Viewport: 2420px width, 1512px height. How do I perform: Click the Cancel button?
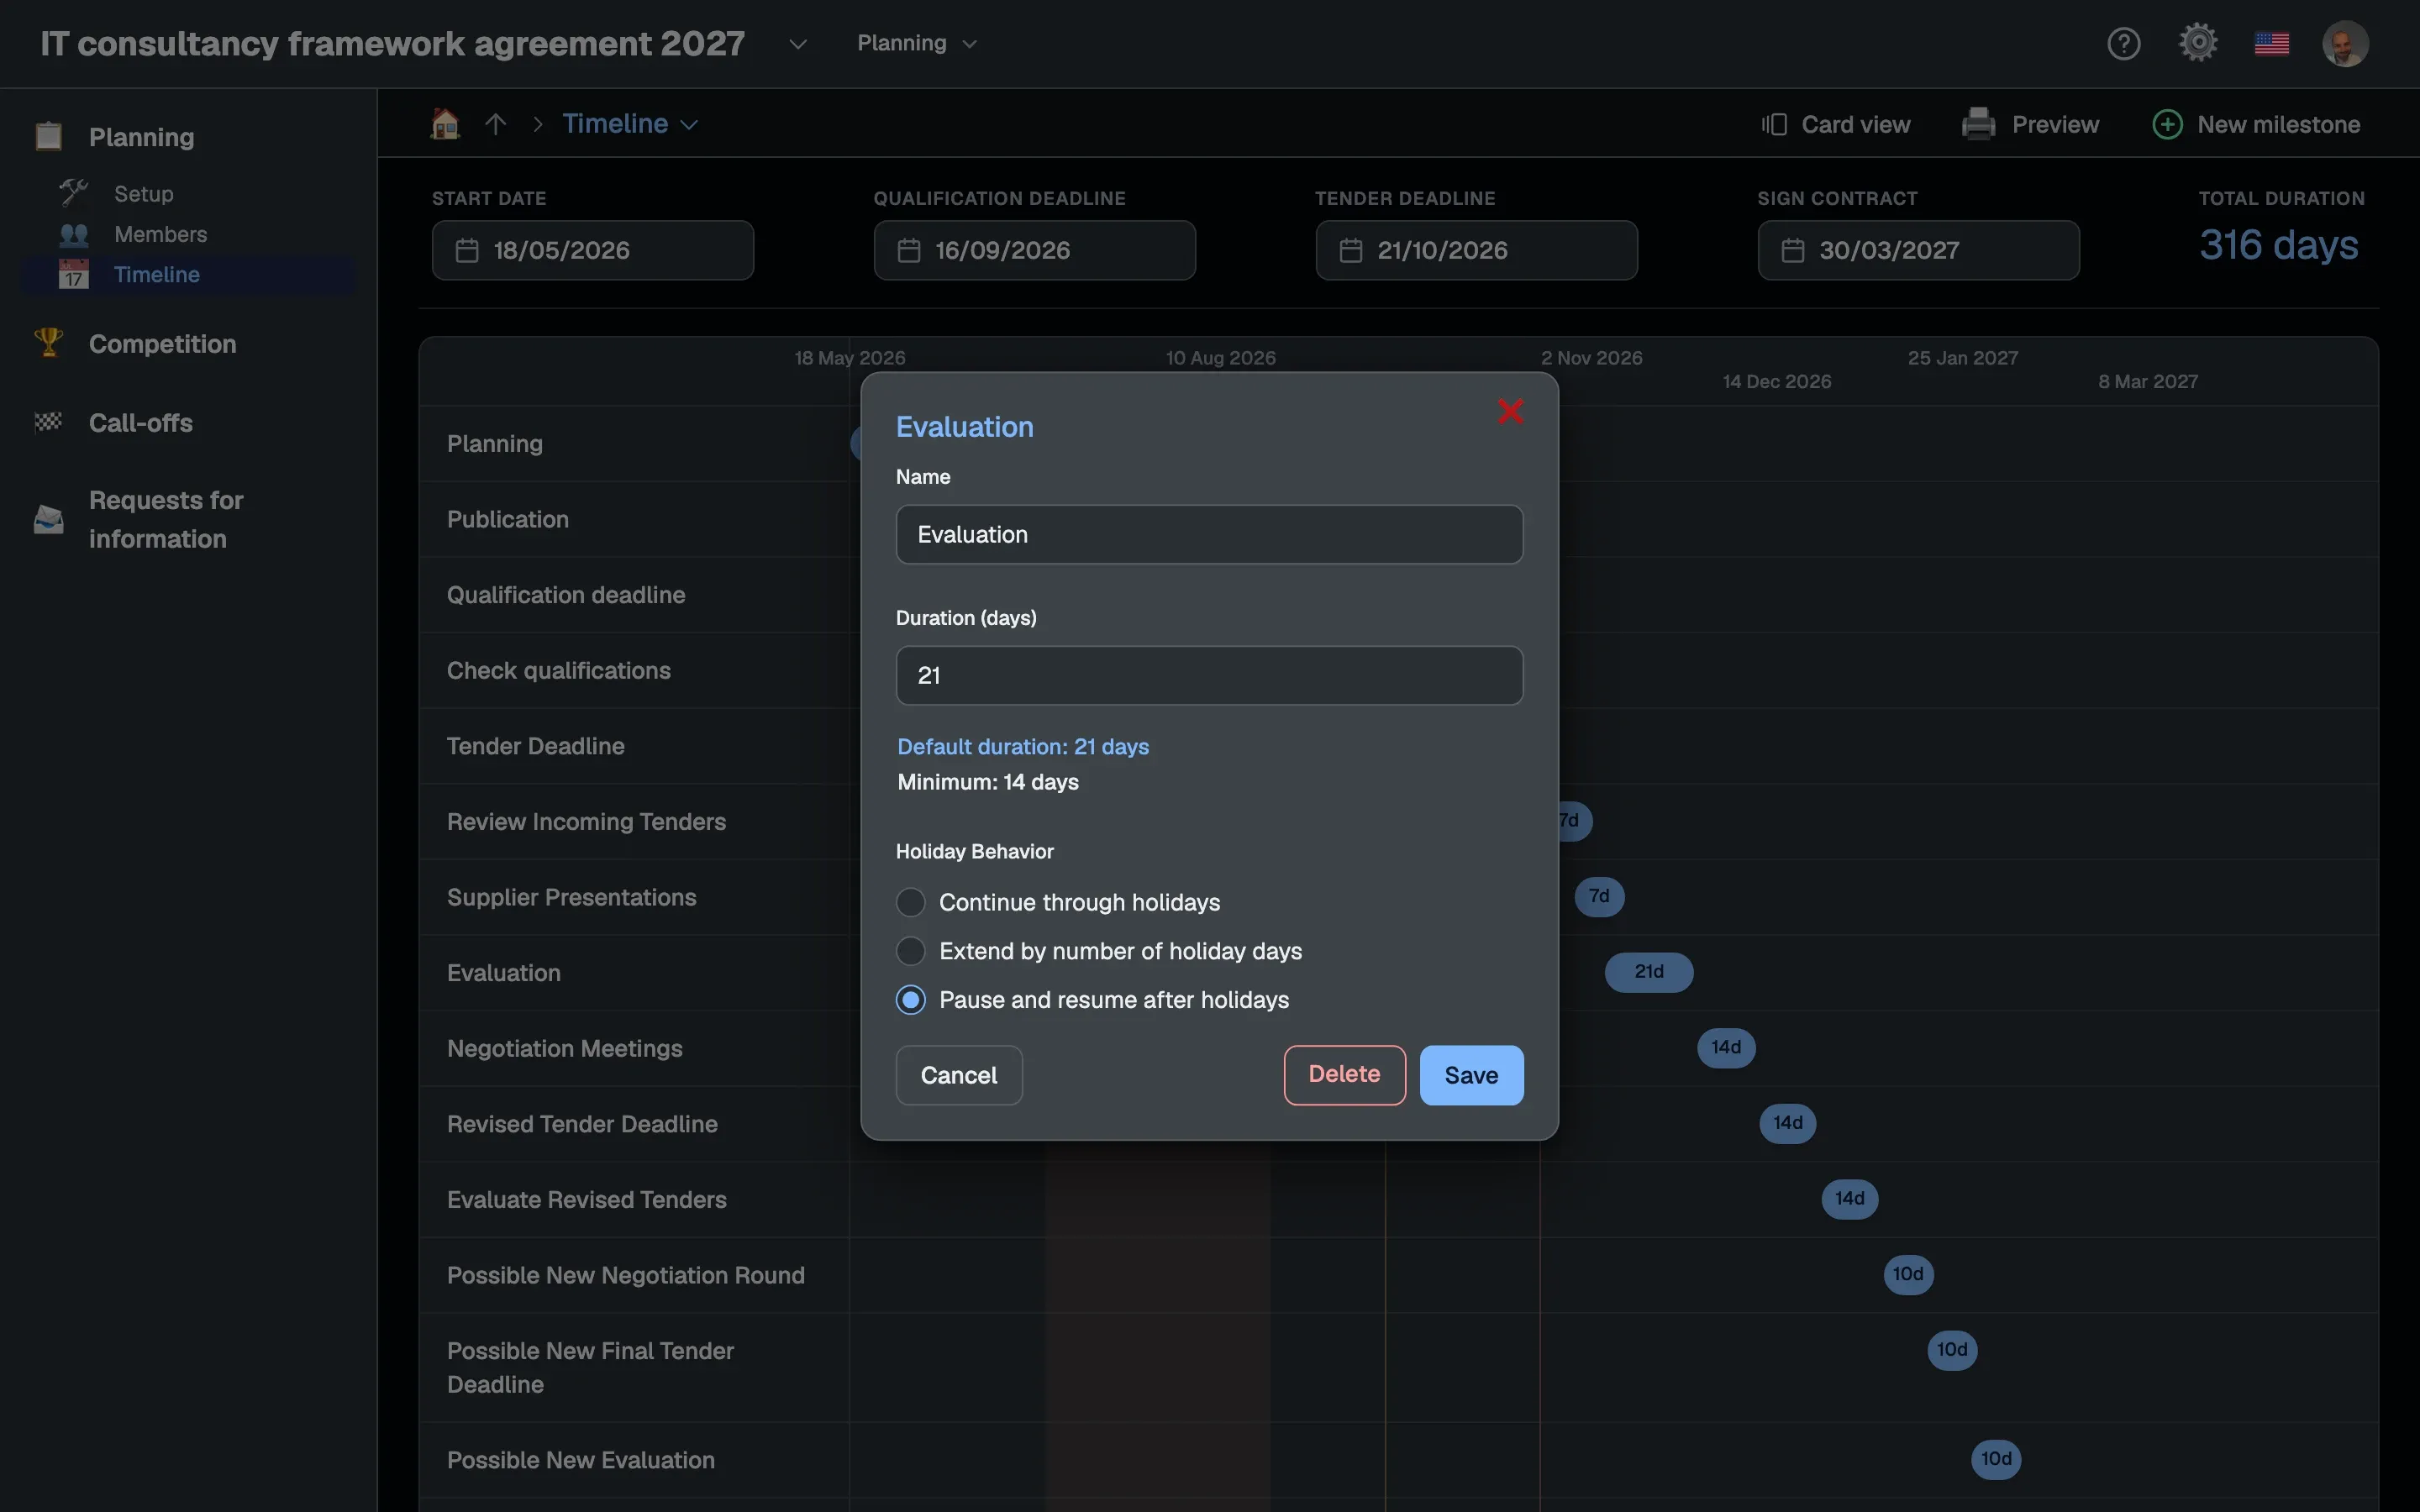pyautogui.click(x=958, y=1075)
